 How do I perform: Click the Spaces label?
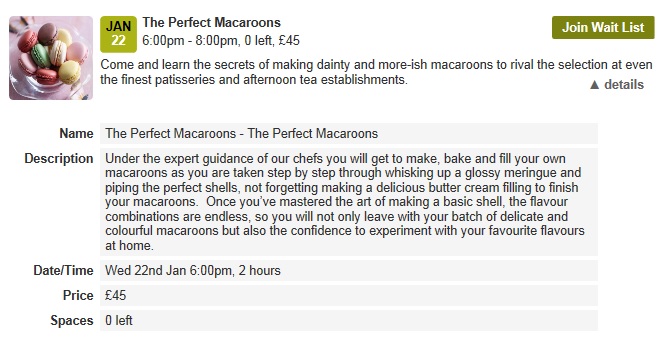pyautogui.click(x=71, y=321)
